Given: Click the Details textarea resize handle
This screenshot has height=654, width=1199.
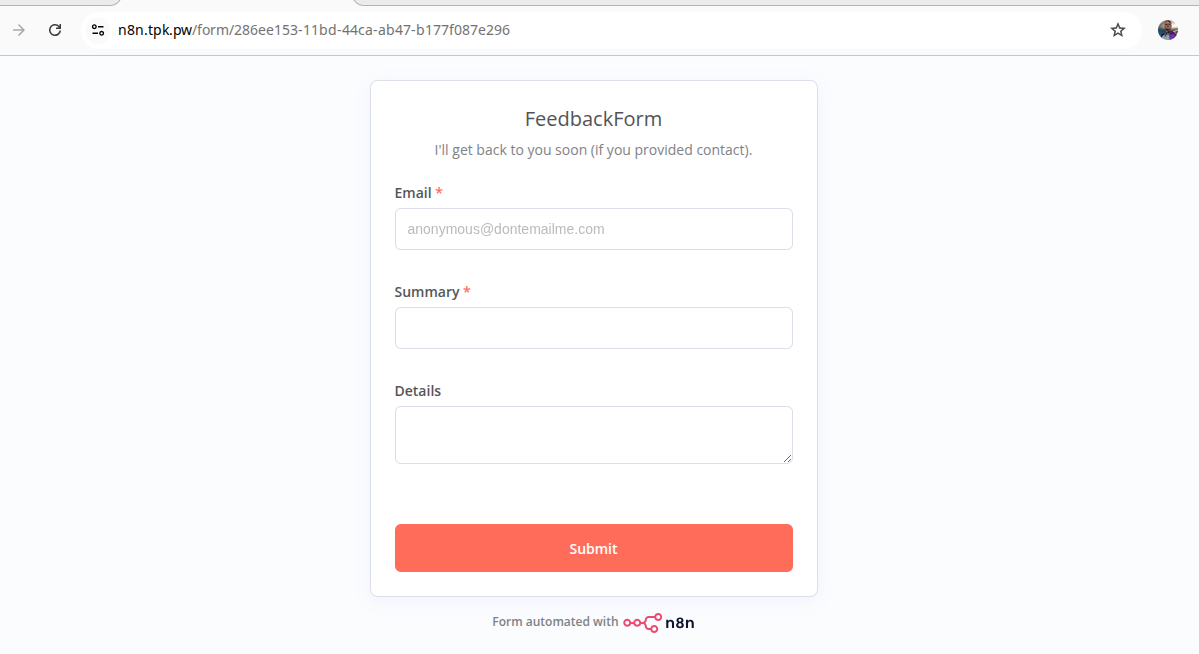Looking at the screenshot, I should click(x=787, y=458).
